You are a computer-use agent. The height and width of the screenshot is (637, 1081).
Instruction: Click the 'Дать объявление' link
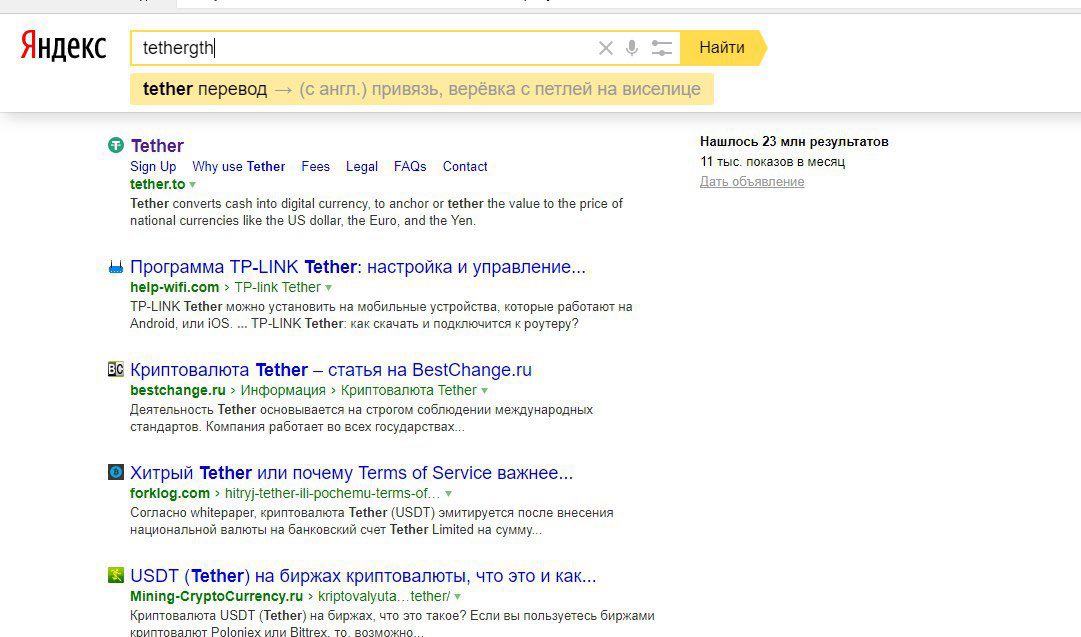(752, 181)
